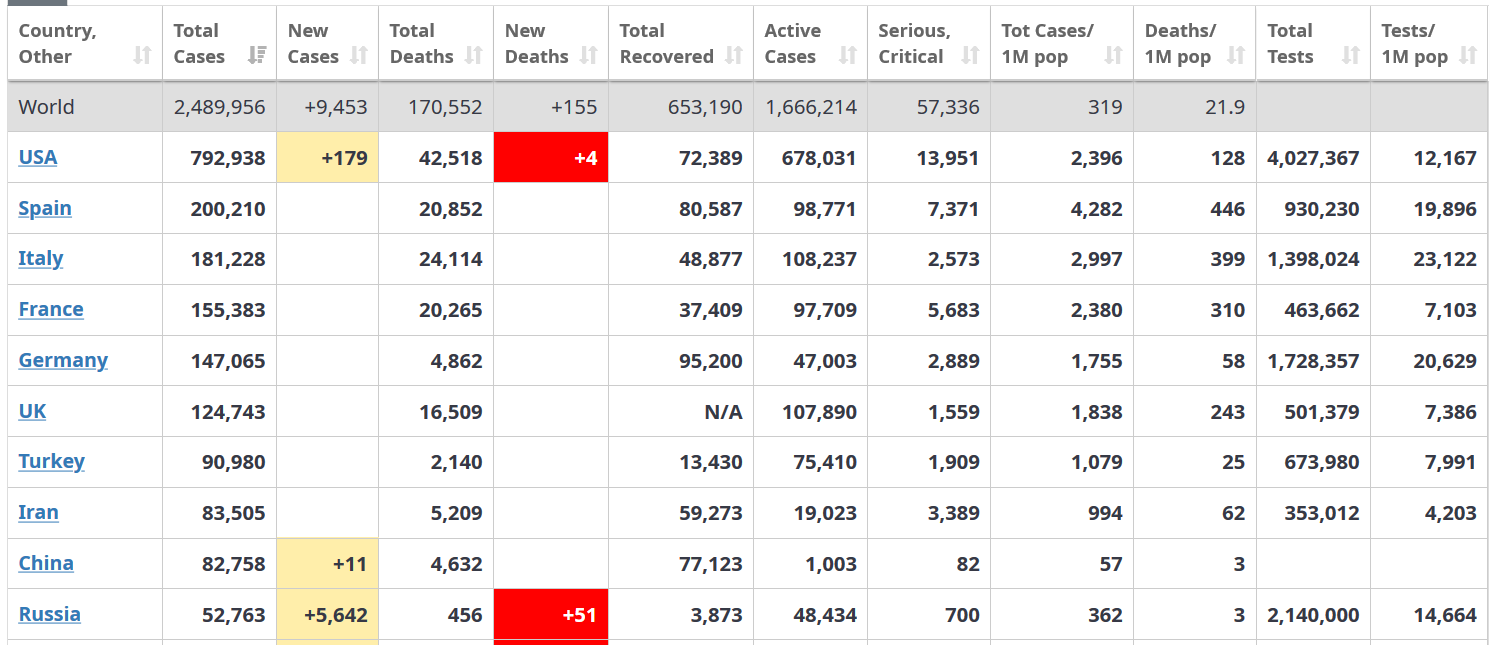
Task: Click France serious critical value 5,683
Action: [954, 310]
